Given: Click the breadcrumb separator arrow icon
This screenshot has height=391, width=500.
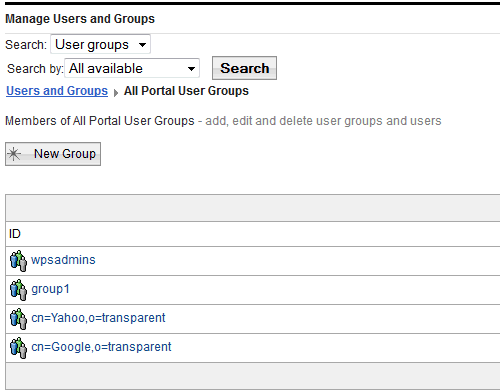Looking at the screenshot, I should 116,92.
